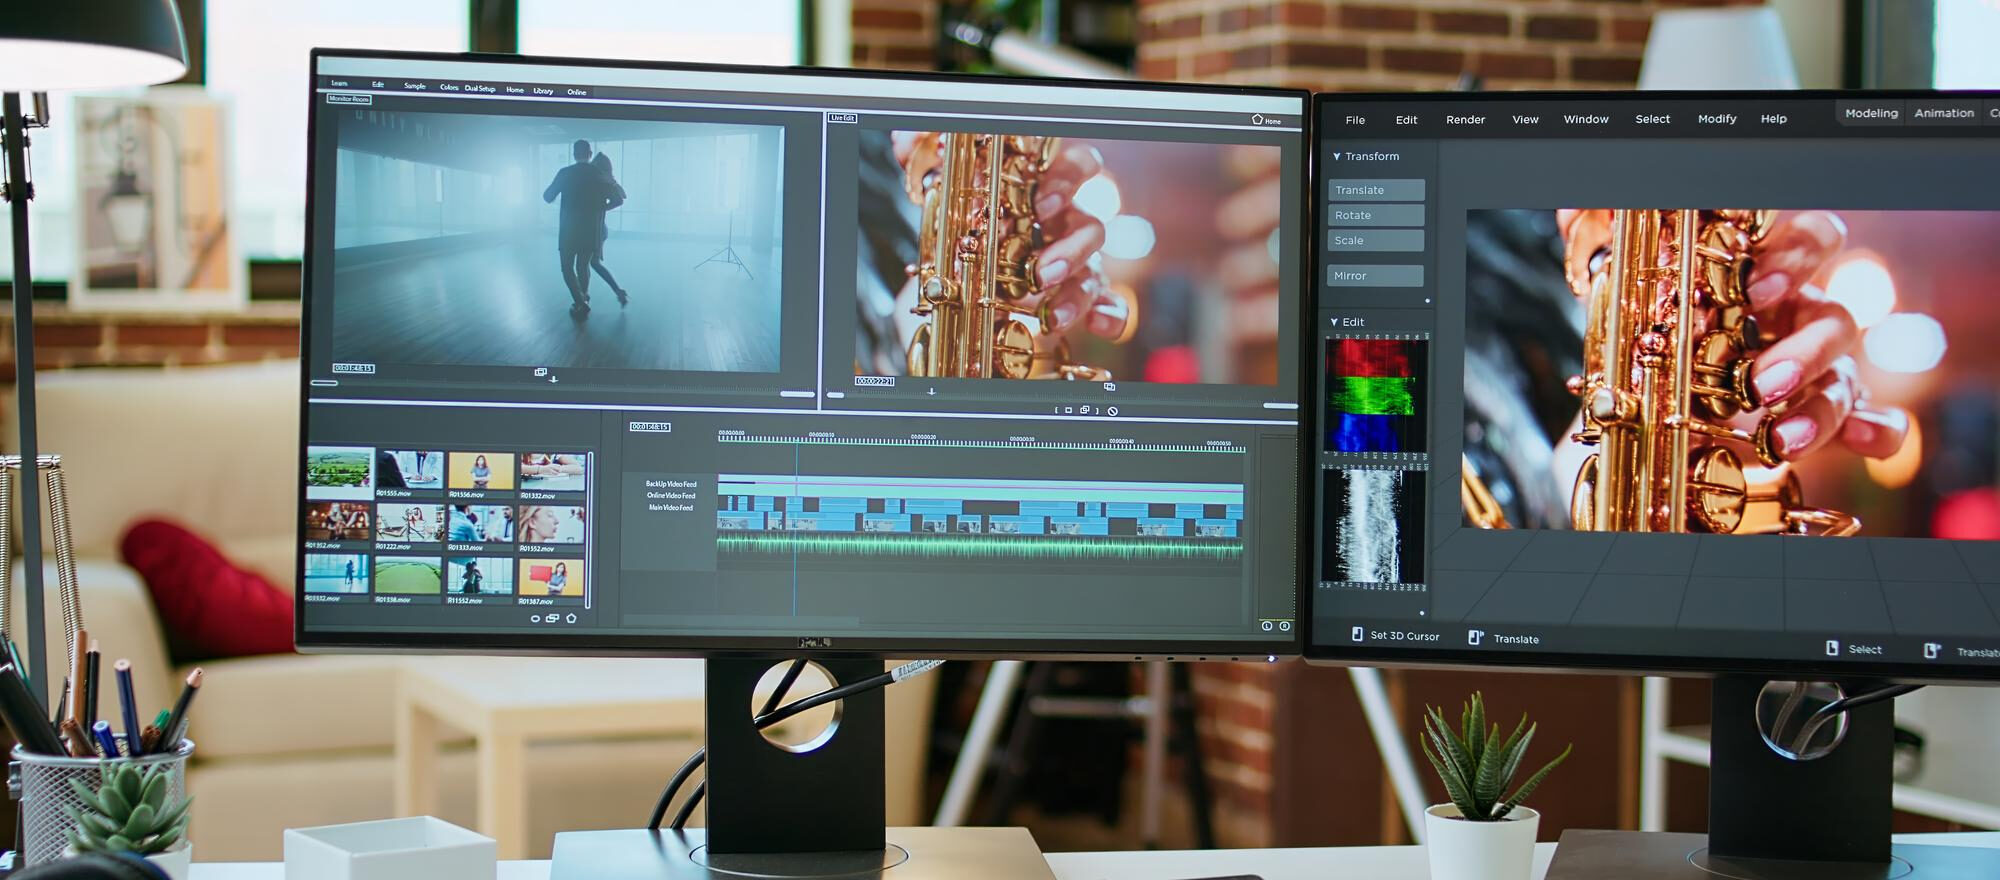
Task: Click the down-arrow icon under dancing couple preview
Action: pos(553,380)
